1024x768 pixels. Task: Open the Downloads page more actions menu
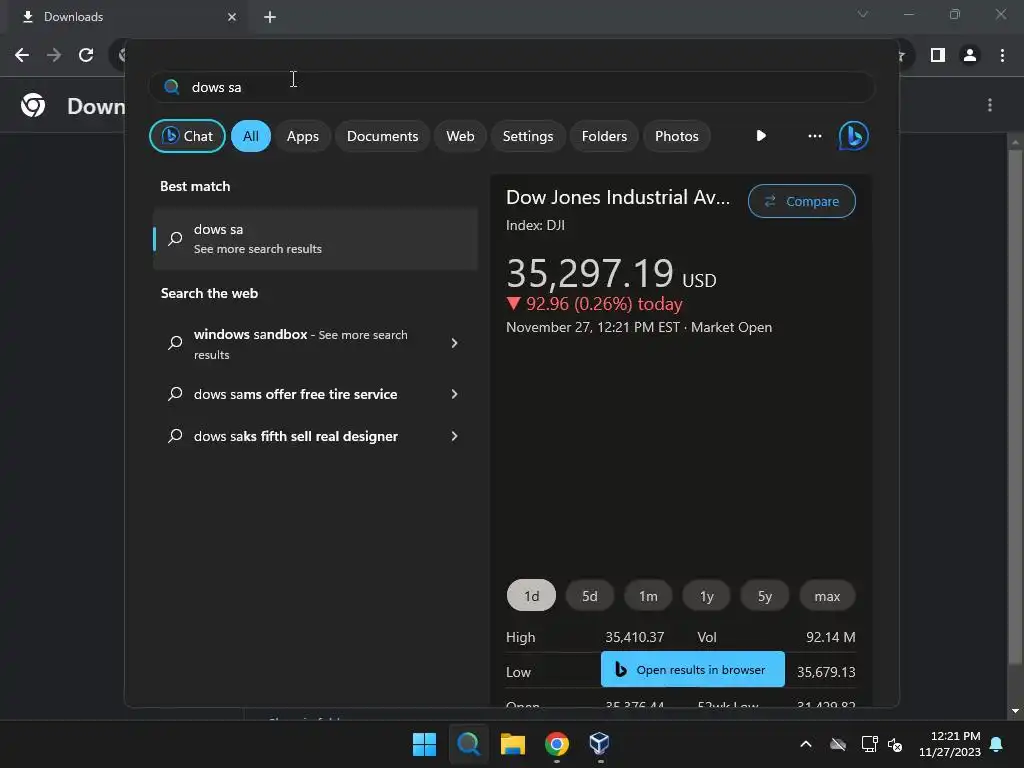pos(990,105)
